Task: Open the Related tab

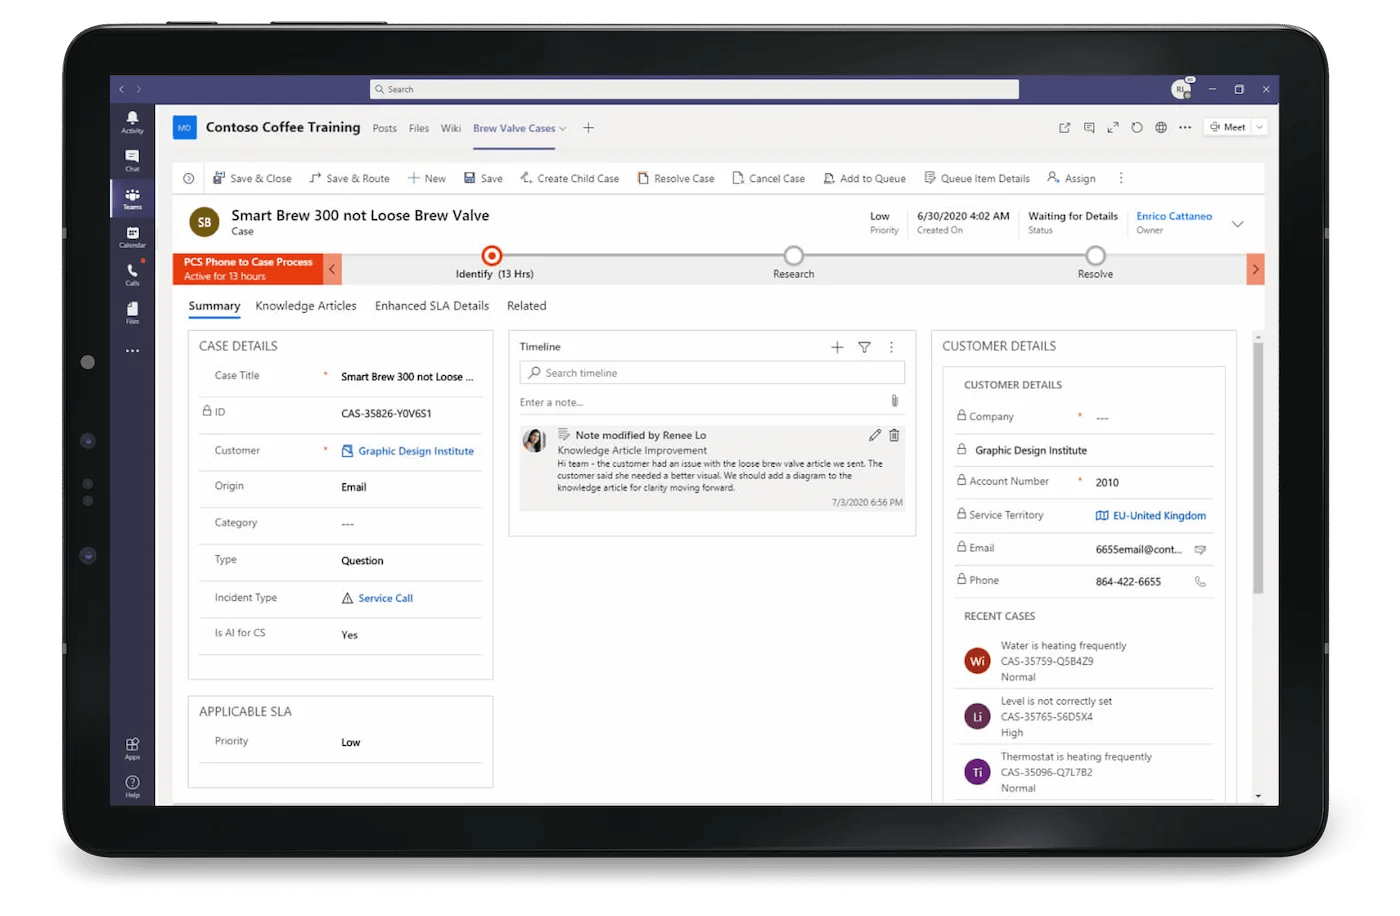Action: (526, 306)
